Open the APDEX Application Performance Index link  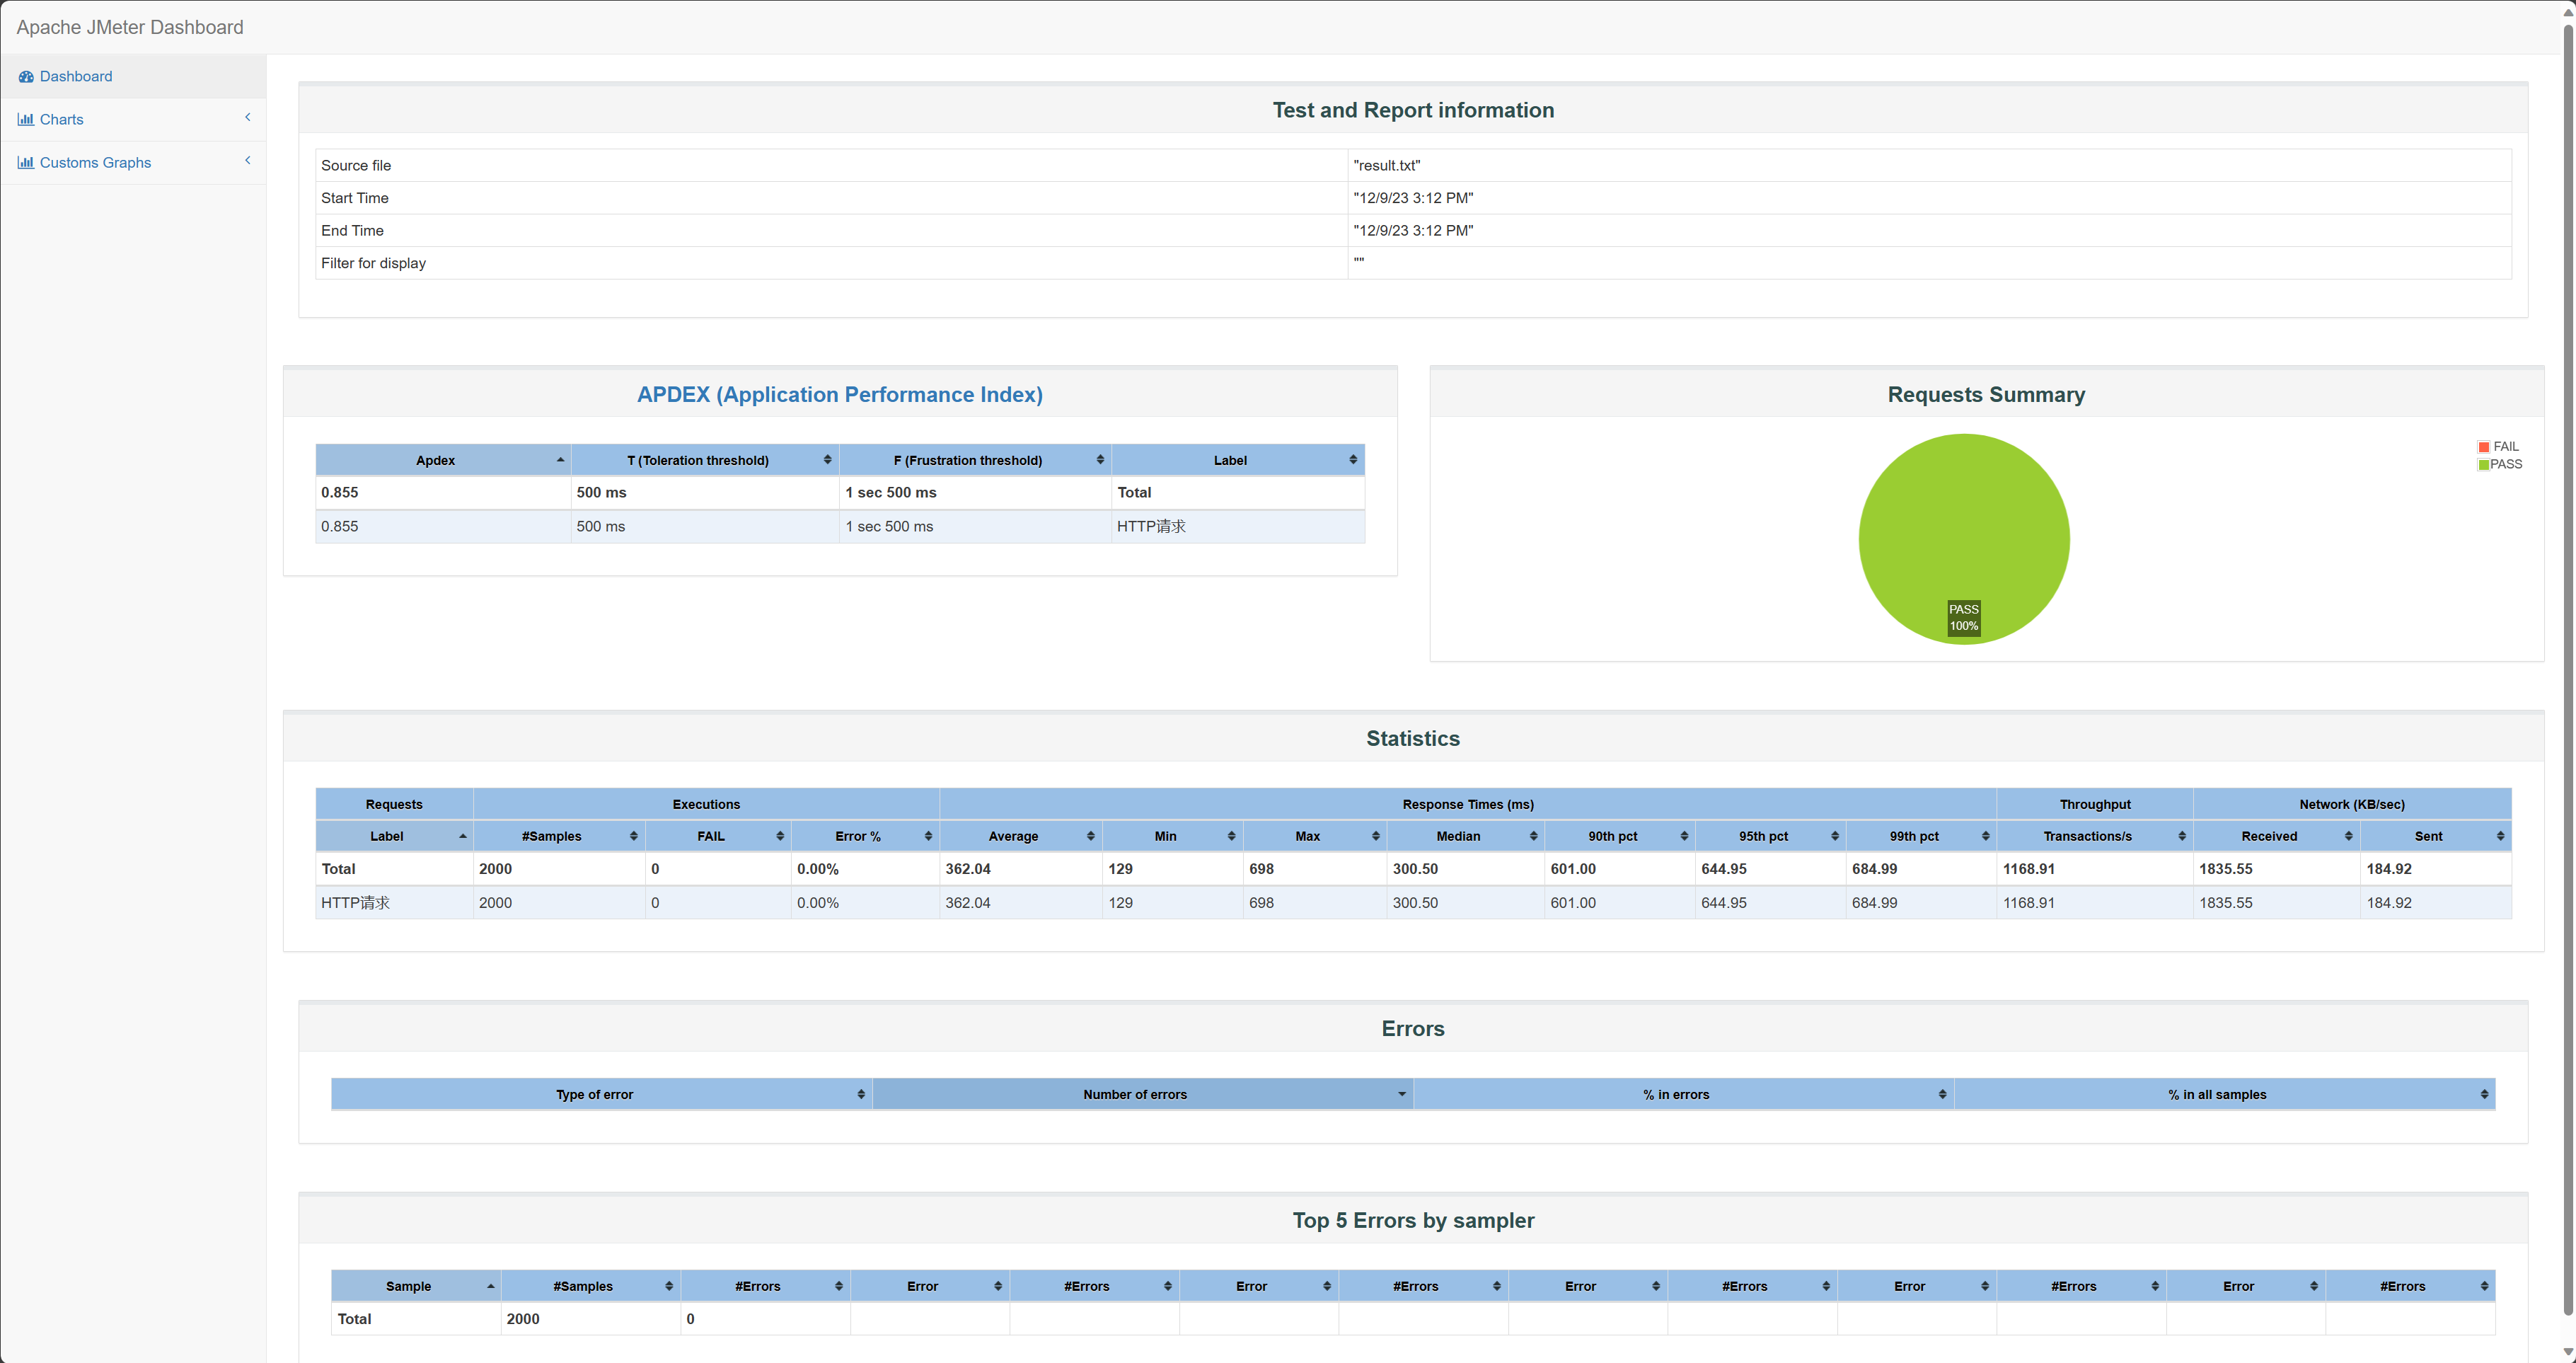coord(840,394)
